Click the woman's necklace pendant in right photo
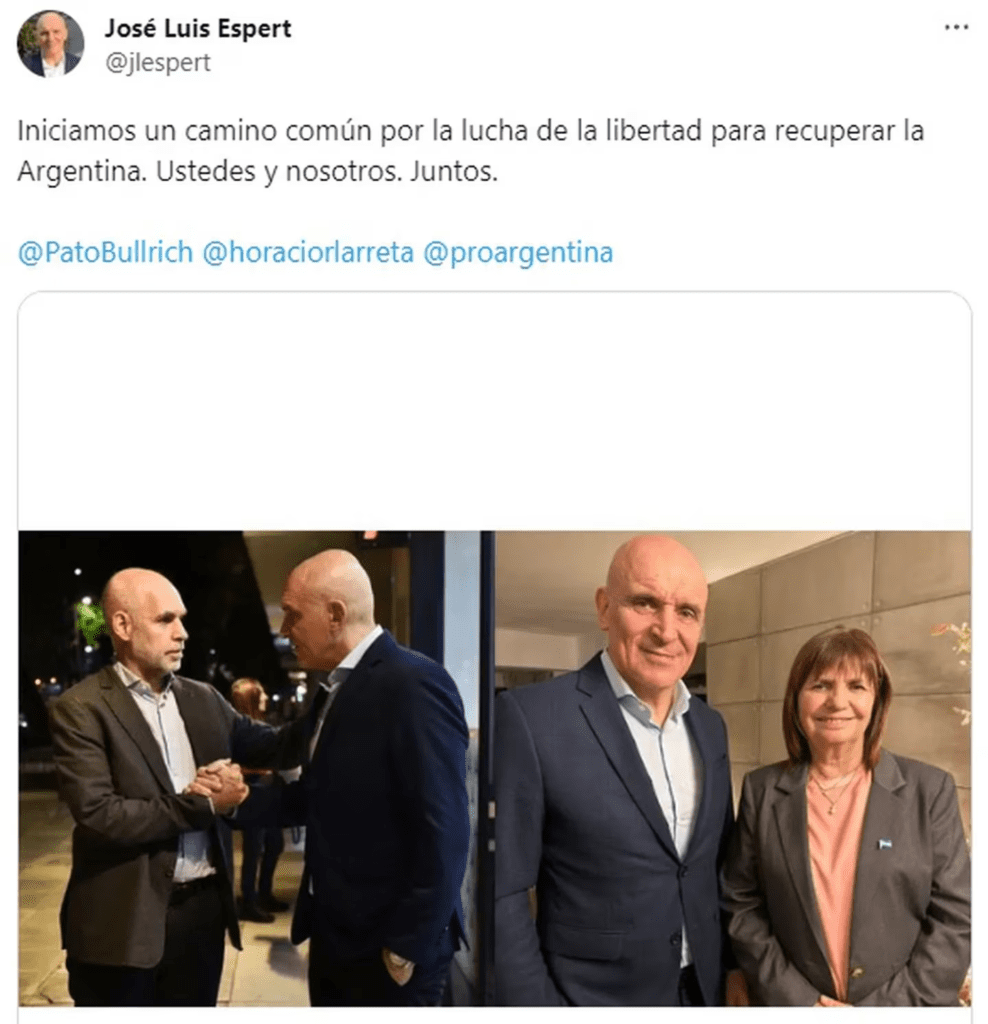This screenshot has height=1024, width=988. (830, 810)
